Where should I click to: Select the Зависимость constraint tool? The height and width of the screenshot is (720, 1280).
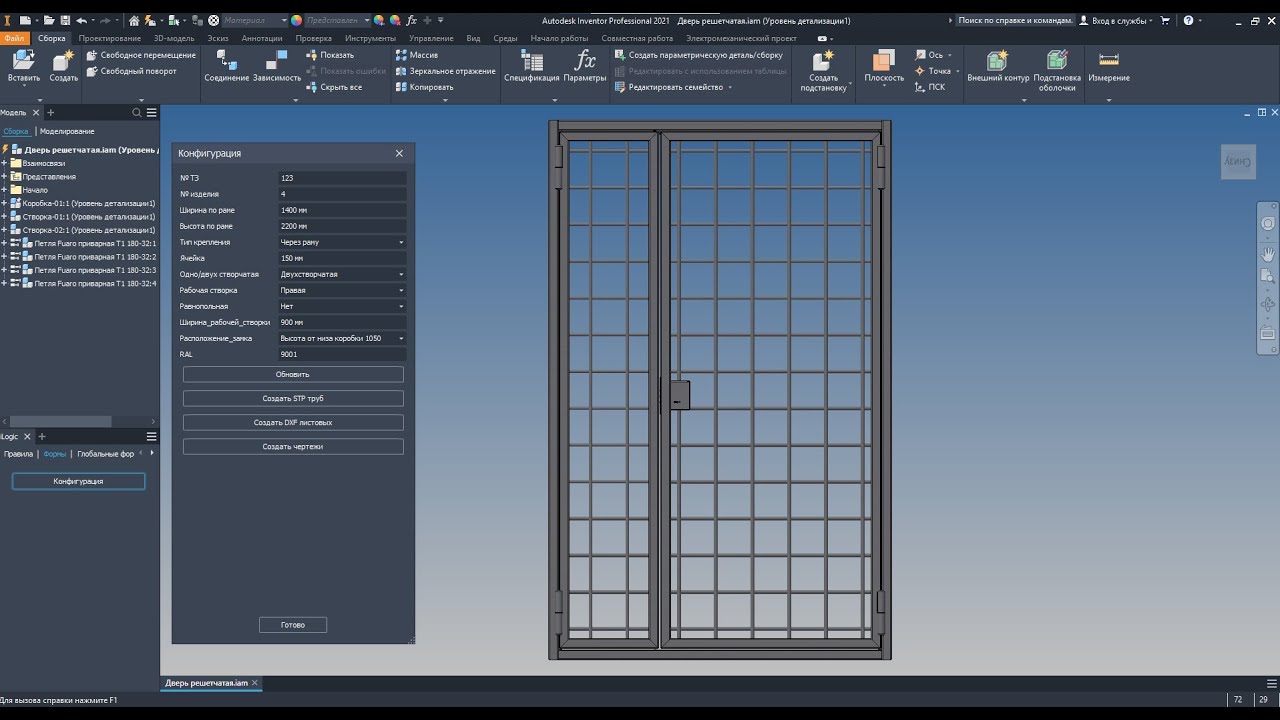point(277,66)
